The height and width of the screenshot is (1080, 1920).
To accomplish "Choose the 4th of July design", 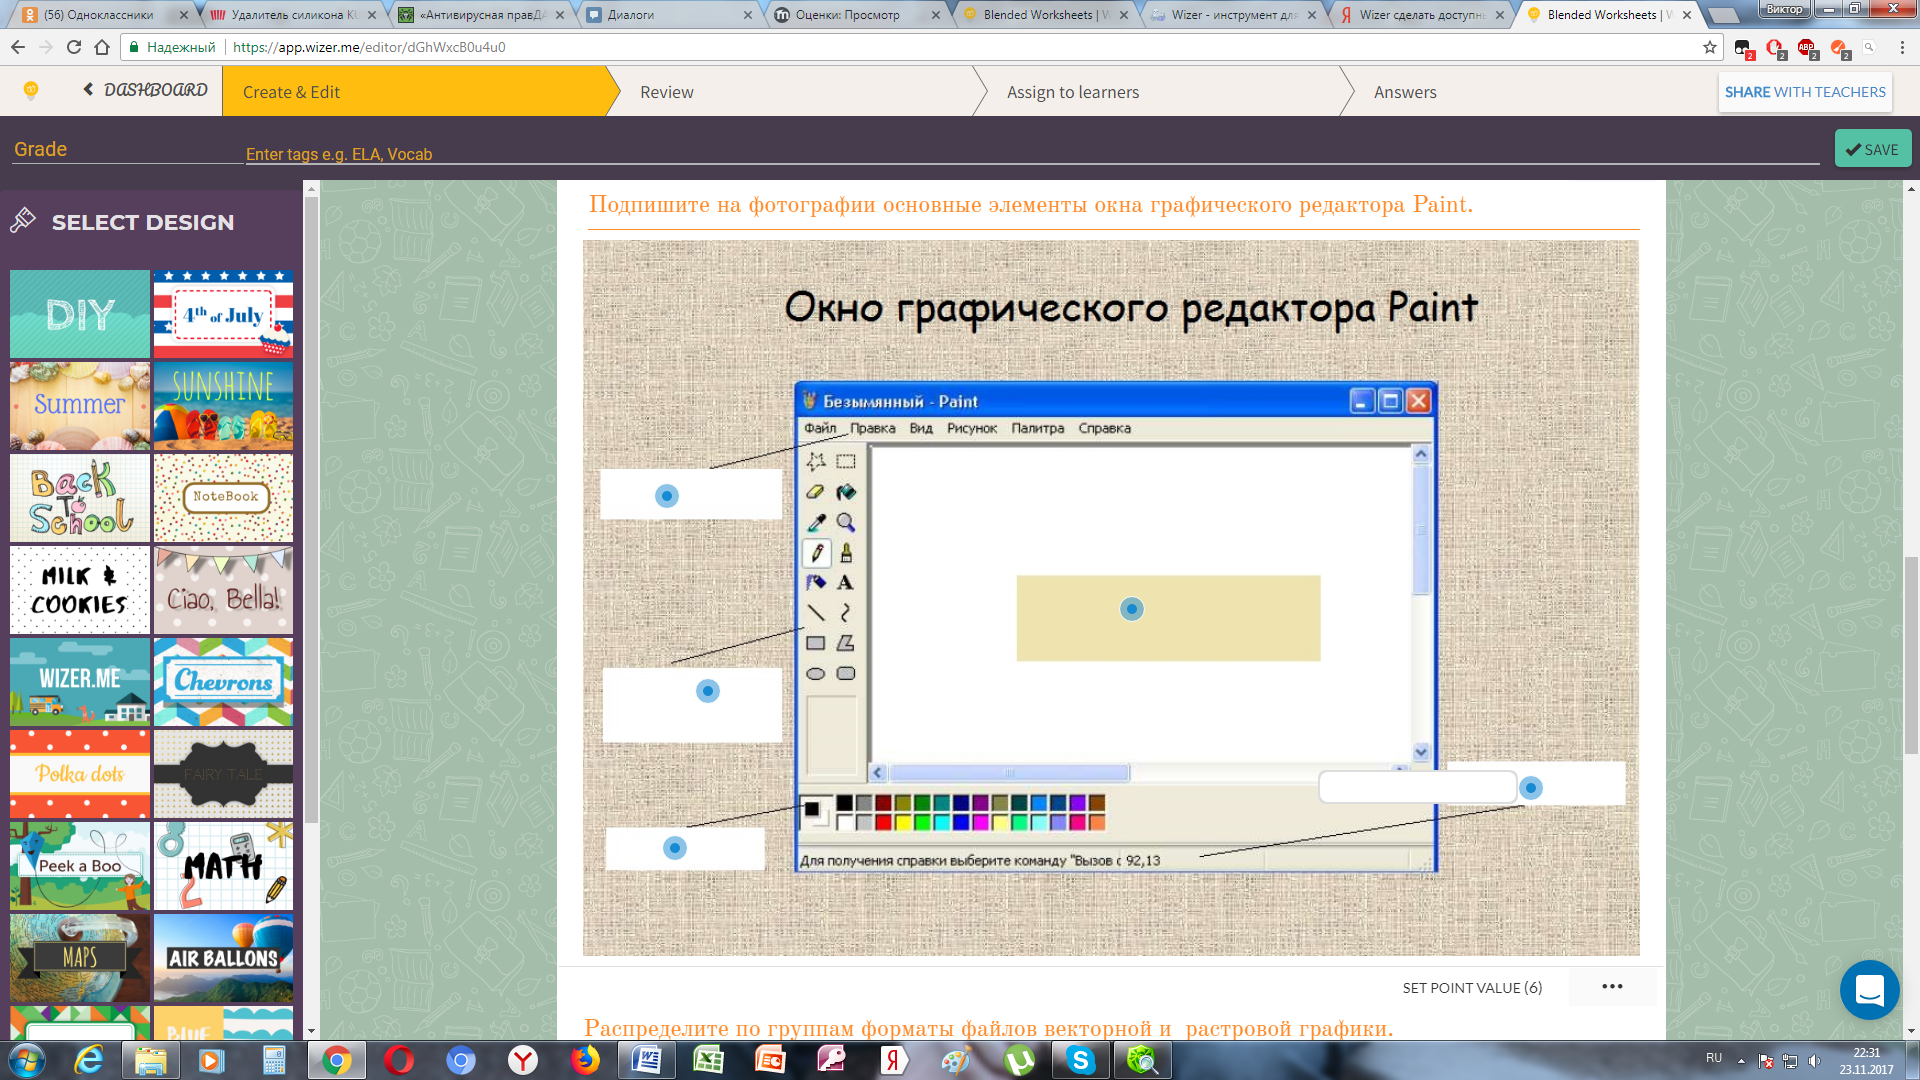I will [223, 314].
